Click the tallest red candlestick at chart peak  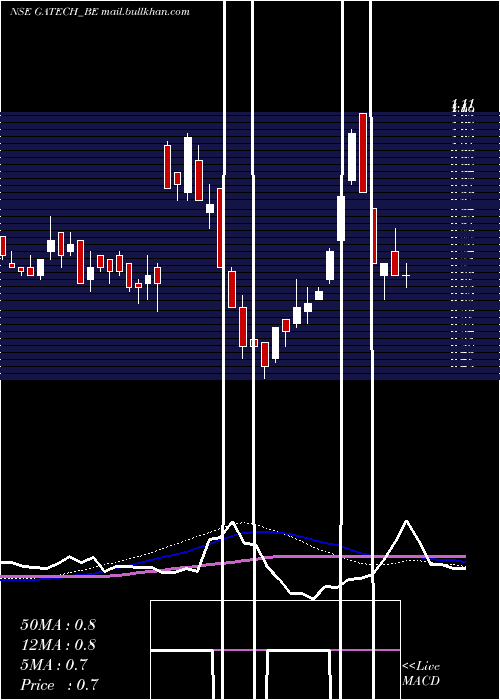click(363, 153)
